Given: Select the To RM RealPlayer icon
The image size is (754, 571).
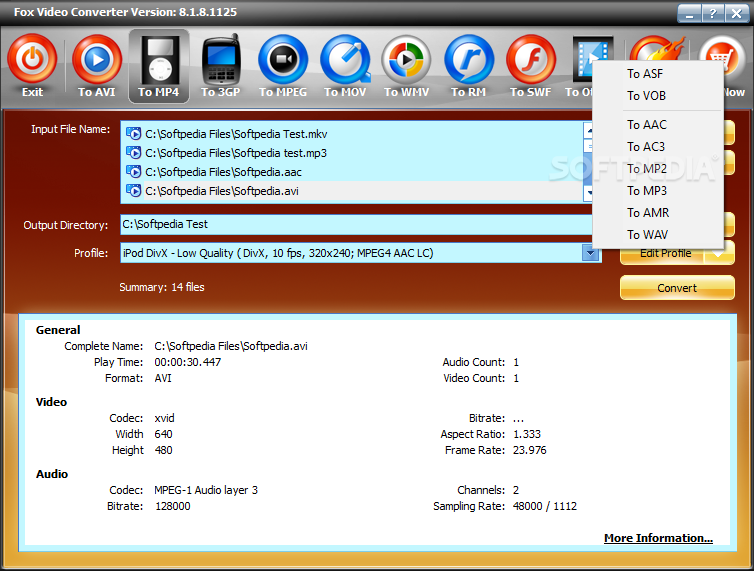Looking at the screenshot, I should click(469, 60).
